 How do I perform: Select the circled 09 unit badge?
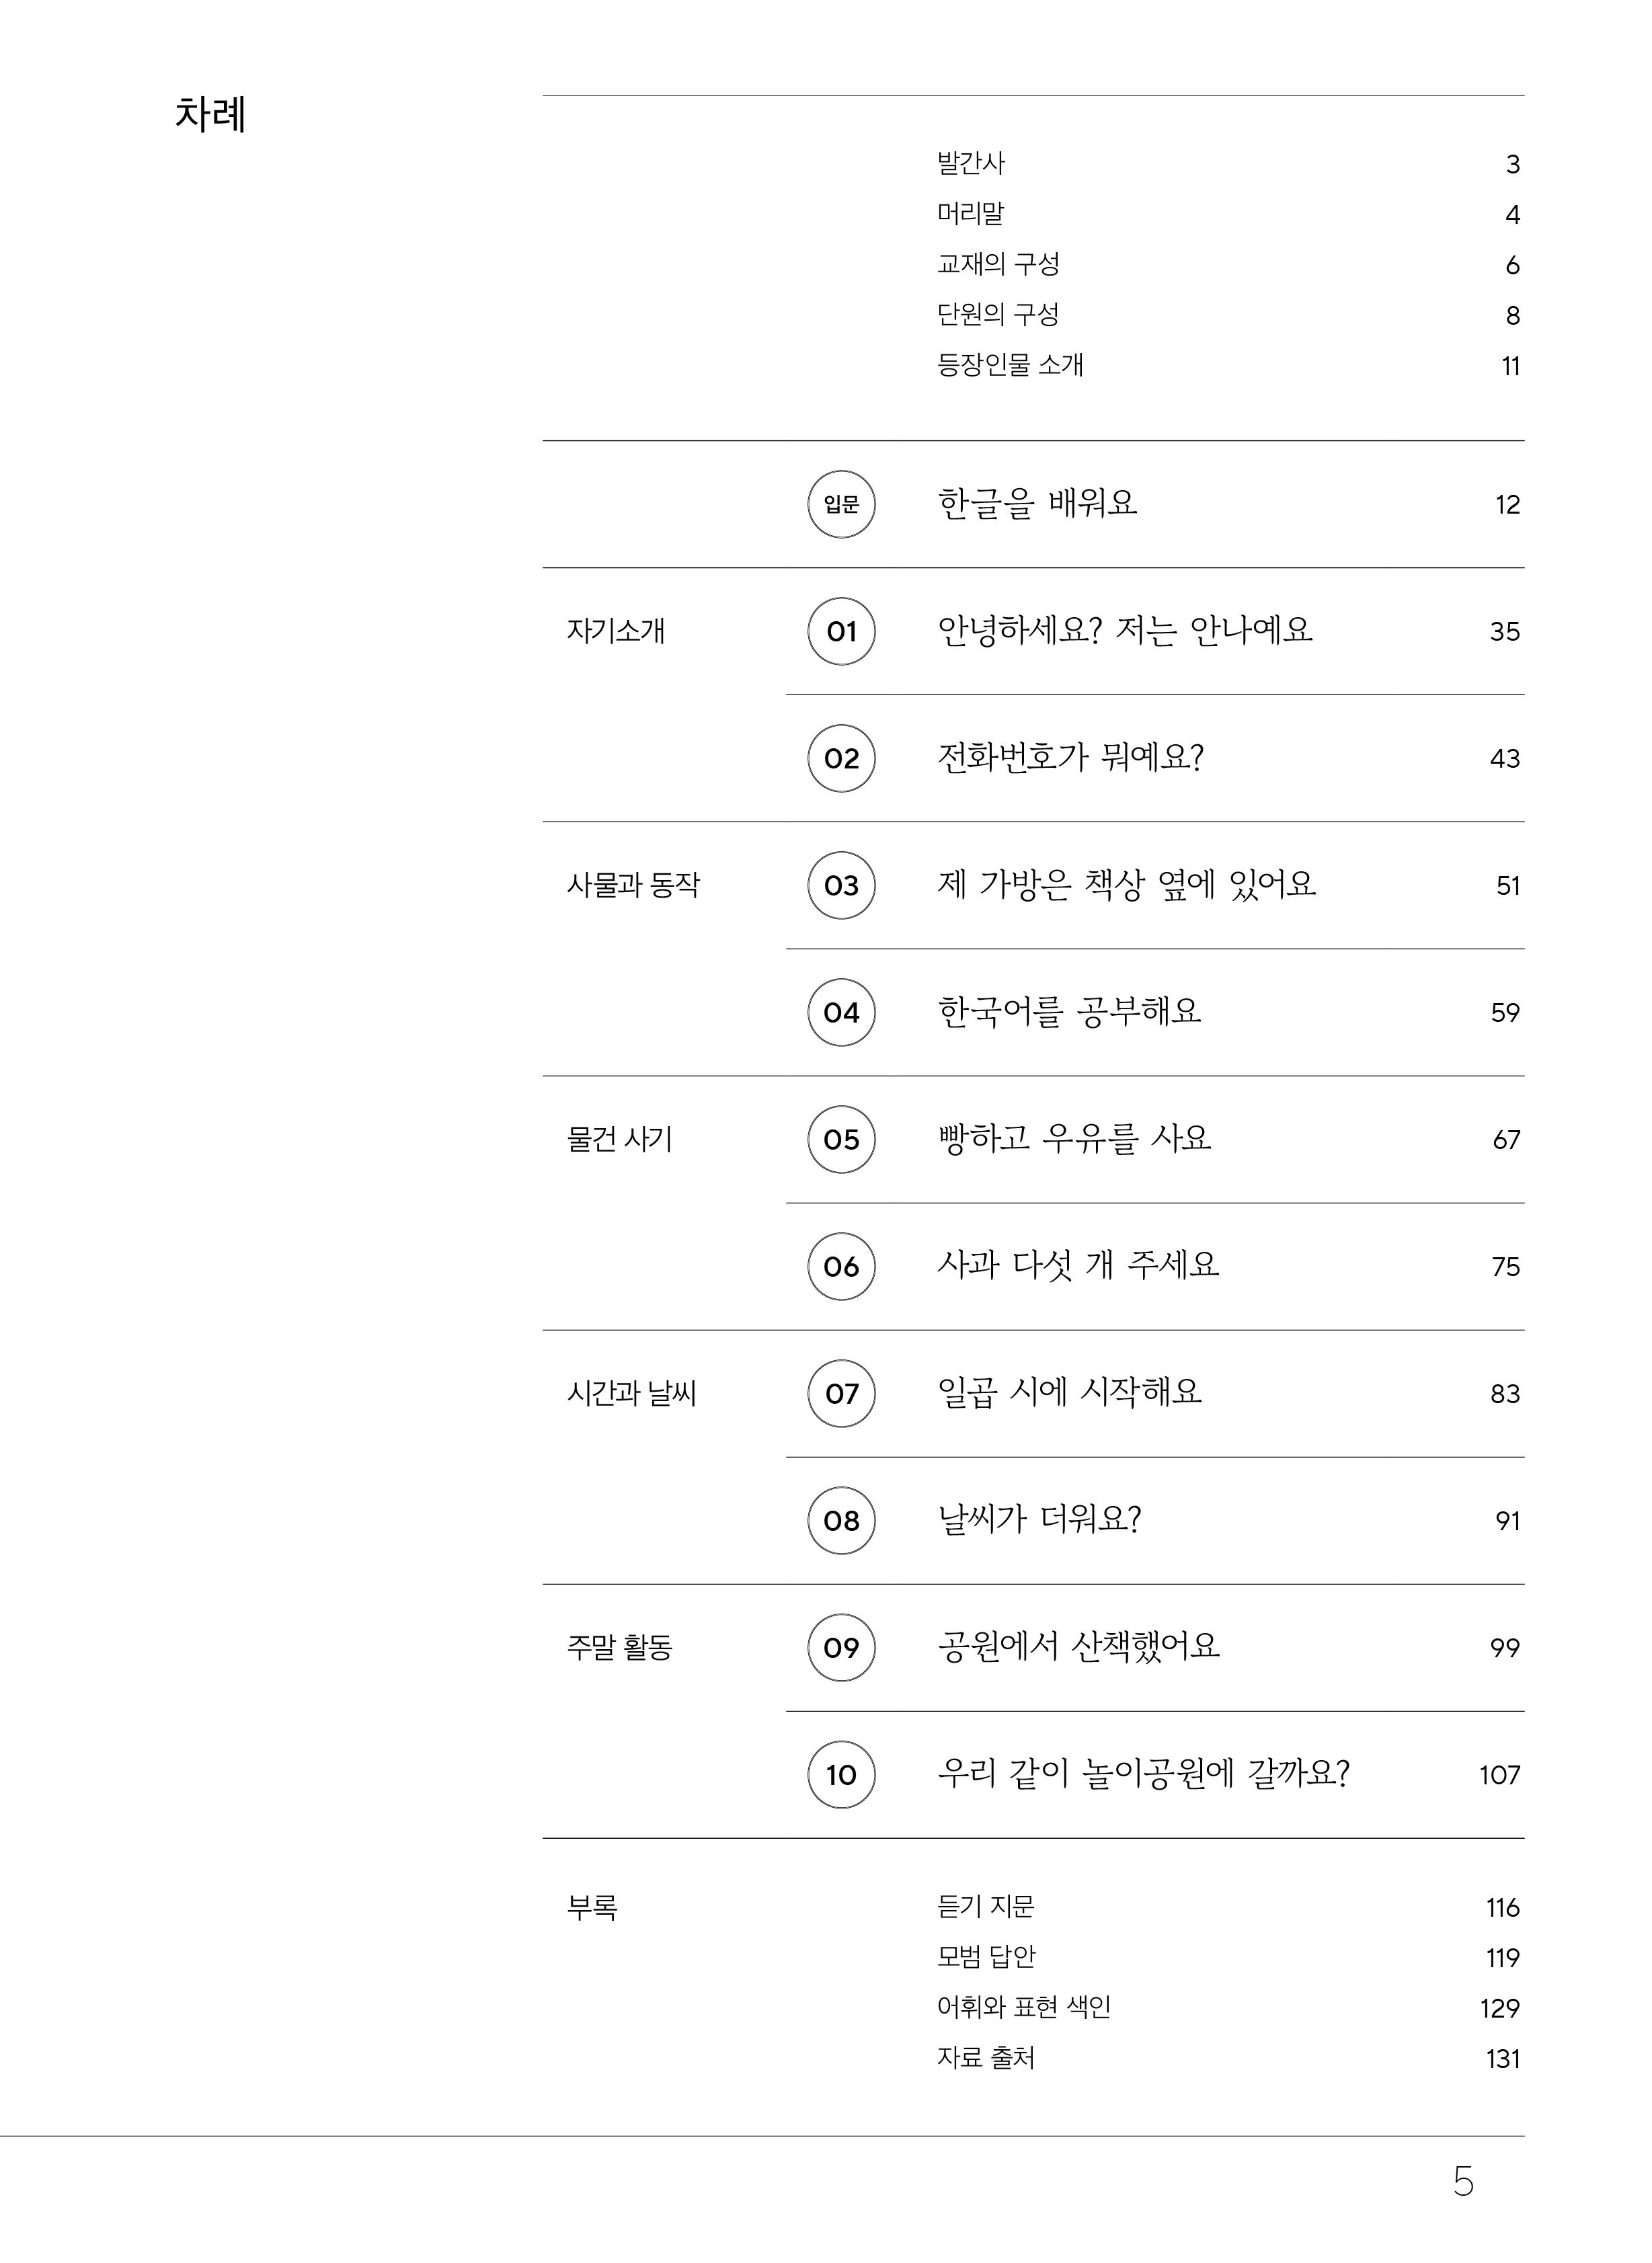841,1647
